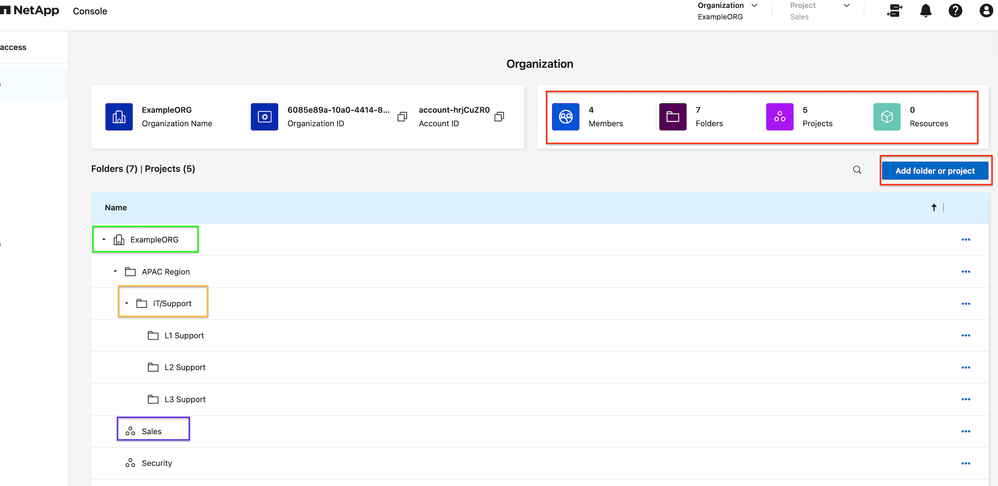This screenshot has height=486, width=998.
Task: Open the actions menu for L2 Support
Action: point(965,368)
